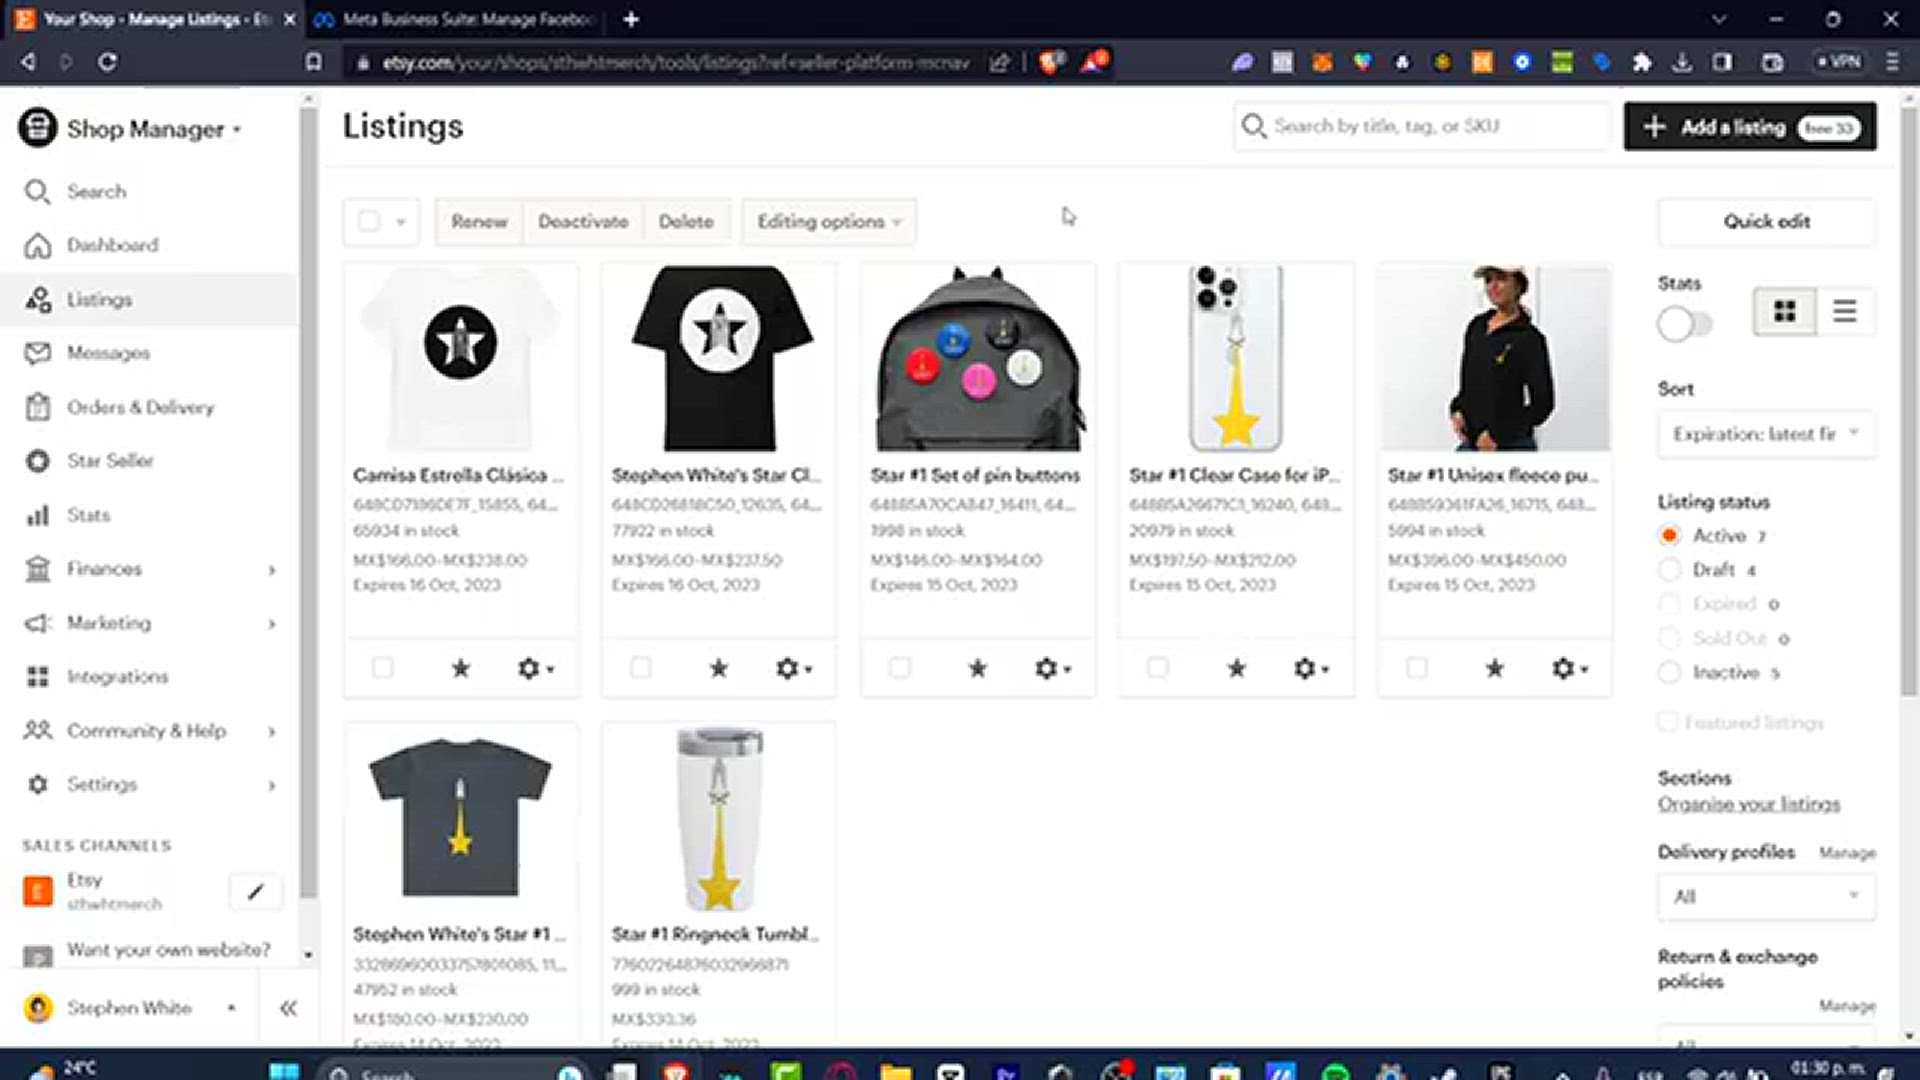Go back with the browser back arrow
Screen dimensions: 1920x1080
coord(28,62)
